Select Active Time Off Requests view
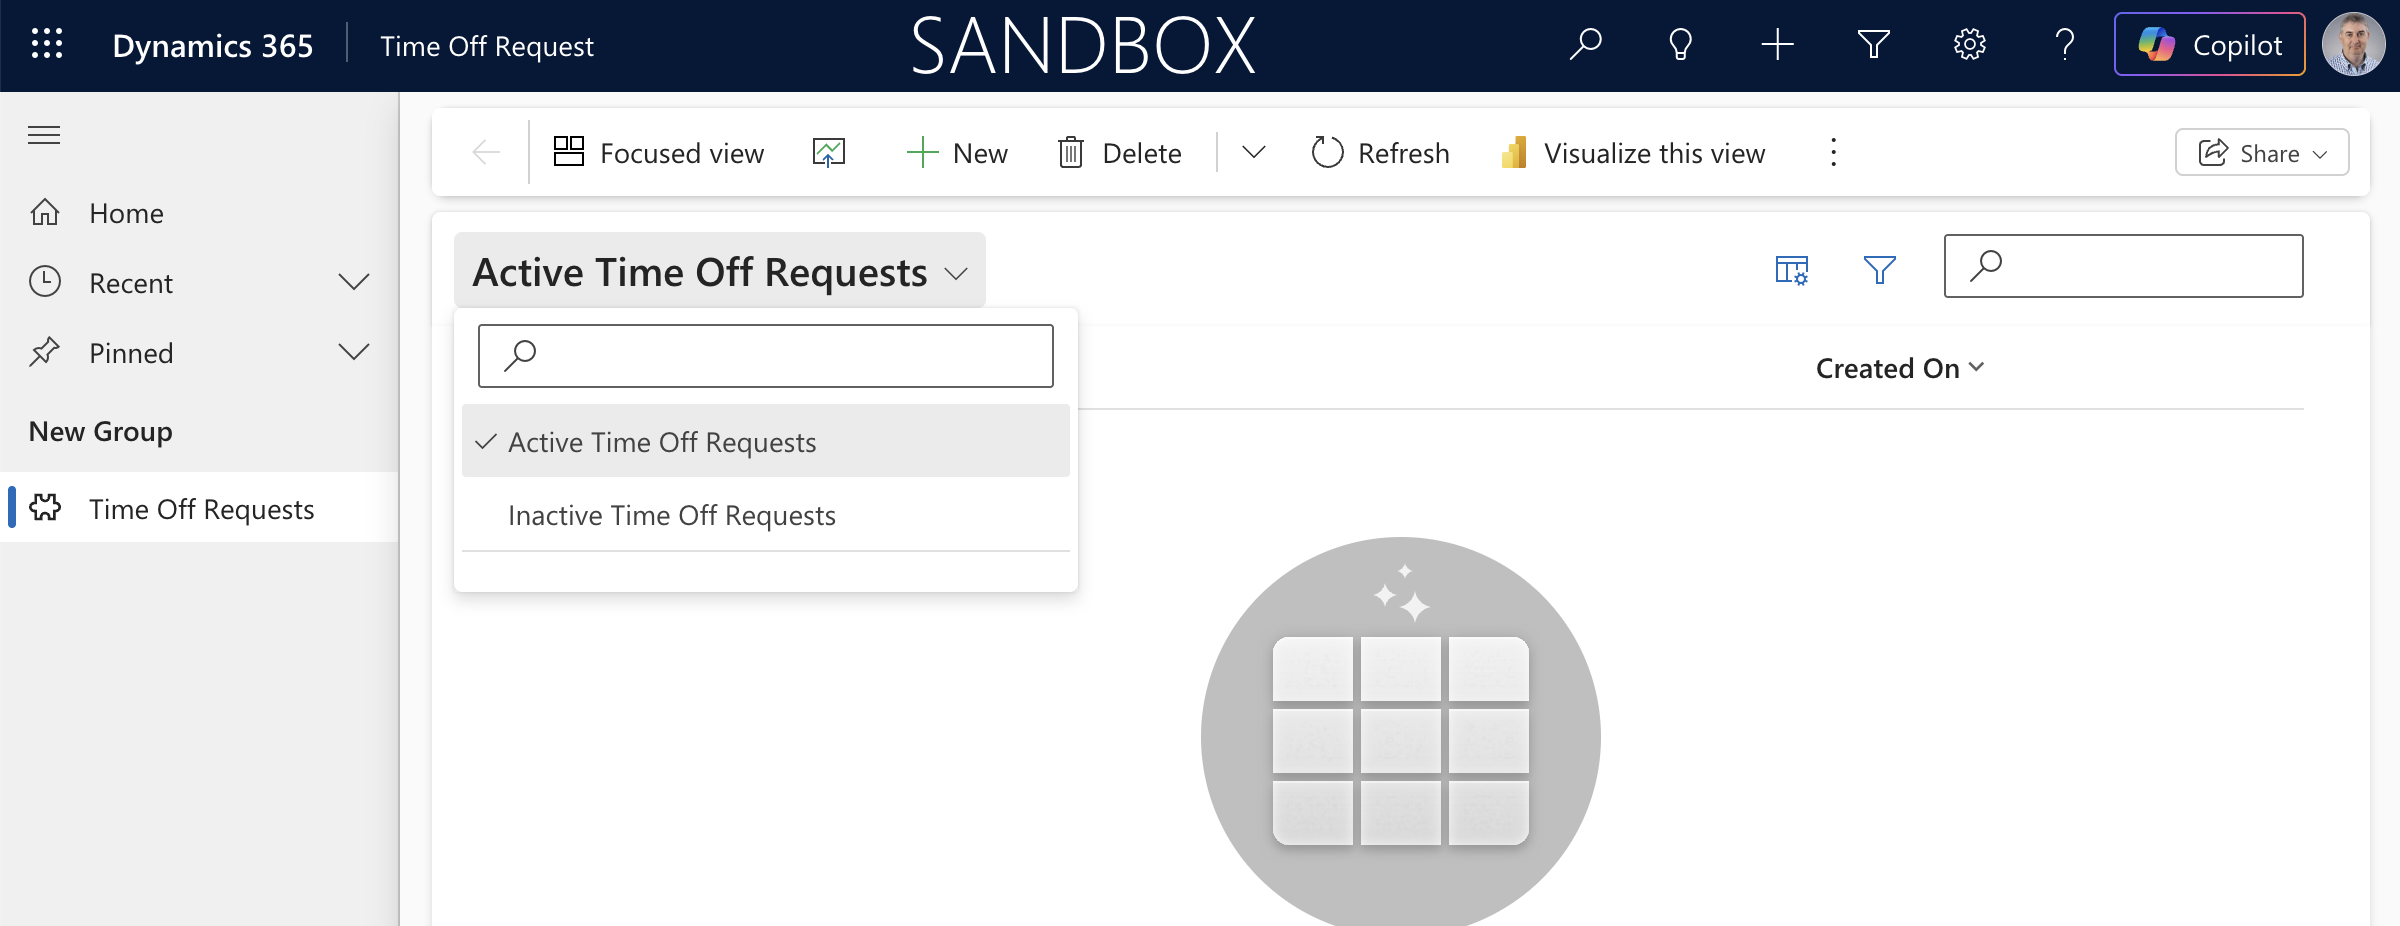The image size is (2400, 926). [766, 441]
